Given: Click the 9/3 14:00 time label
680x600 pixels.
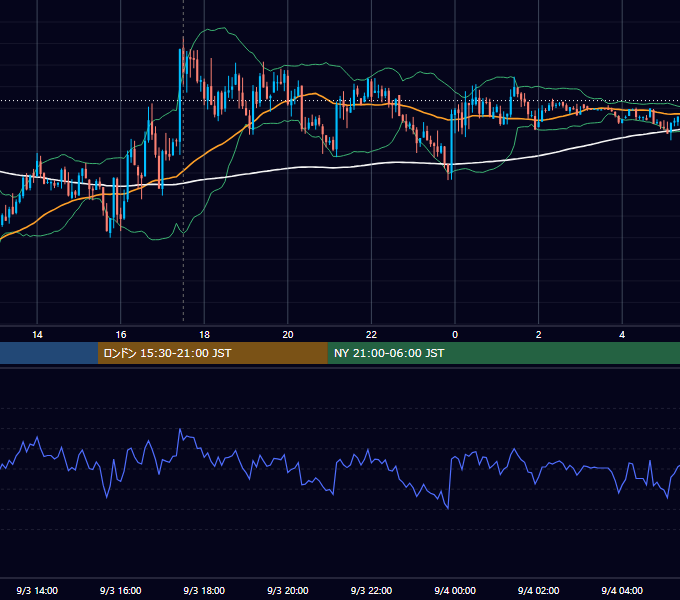Looking at the screenshot, I should coord(37,590).
